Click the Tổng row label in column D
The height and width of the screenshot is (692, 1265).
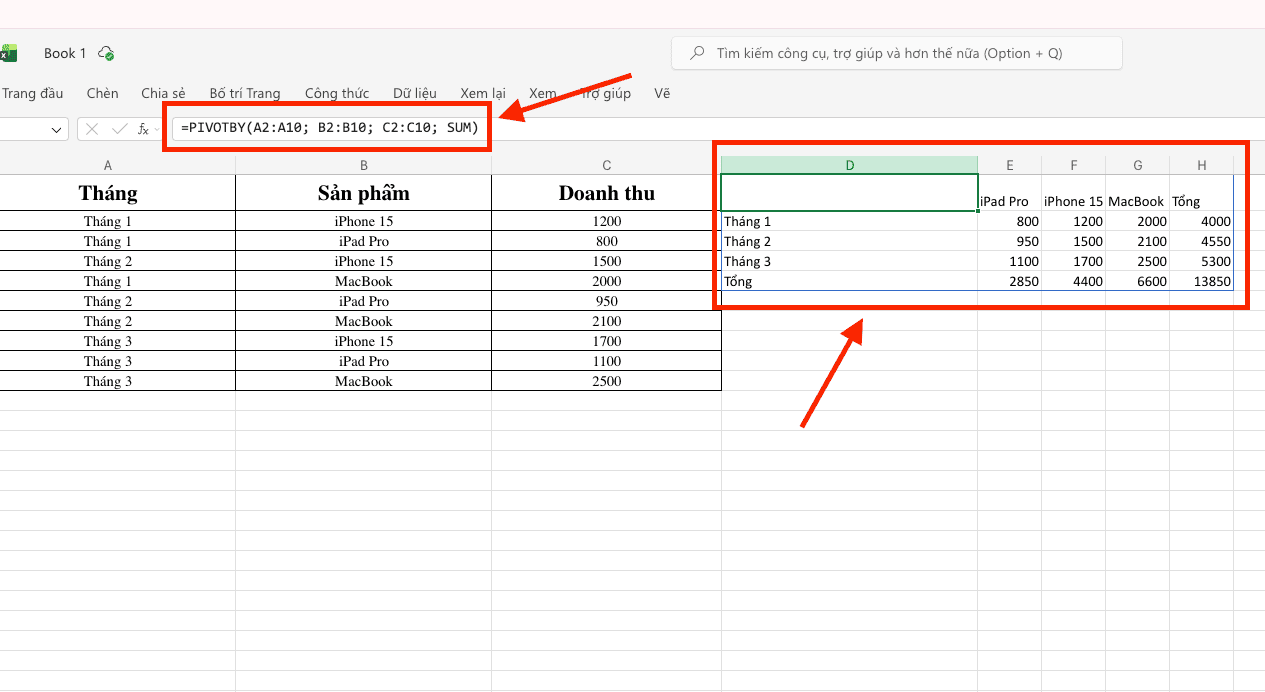(x=849, y=281)
